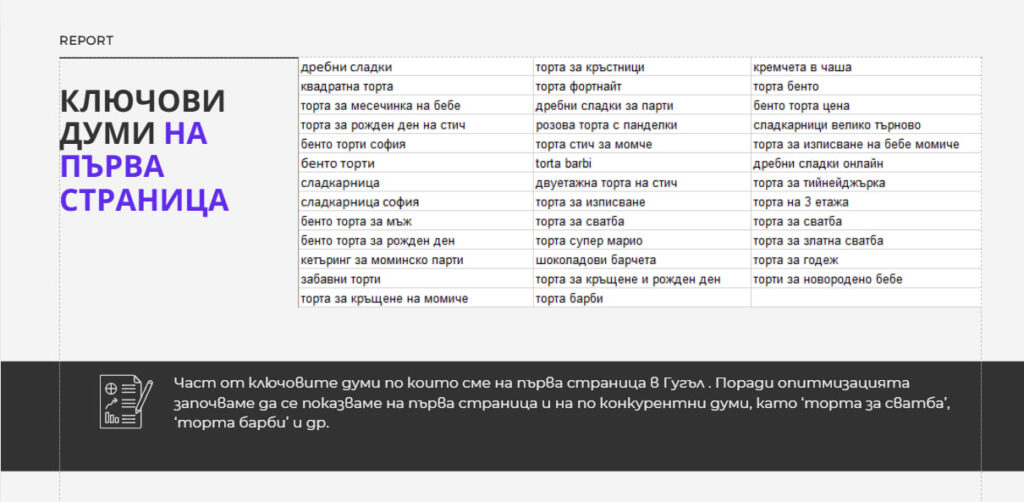Select the "квадратна торта" cell
Image resolution: width=1024 pixels, height=502 pixels.
346,86
